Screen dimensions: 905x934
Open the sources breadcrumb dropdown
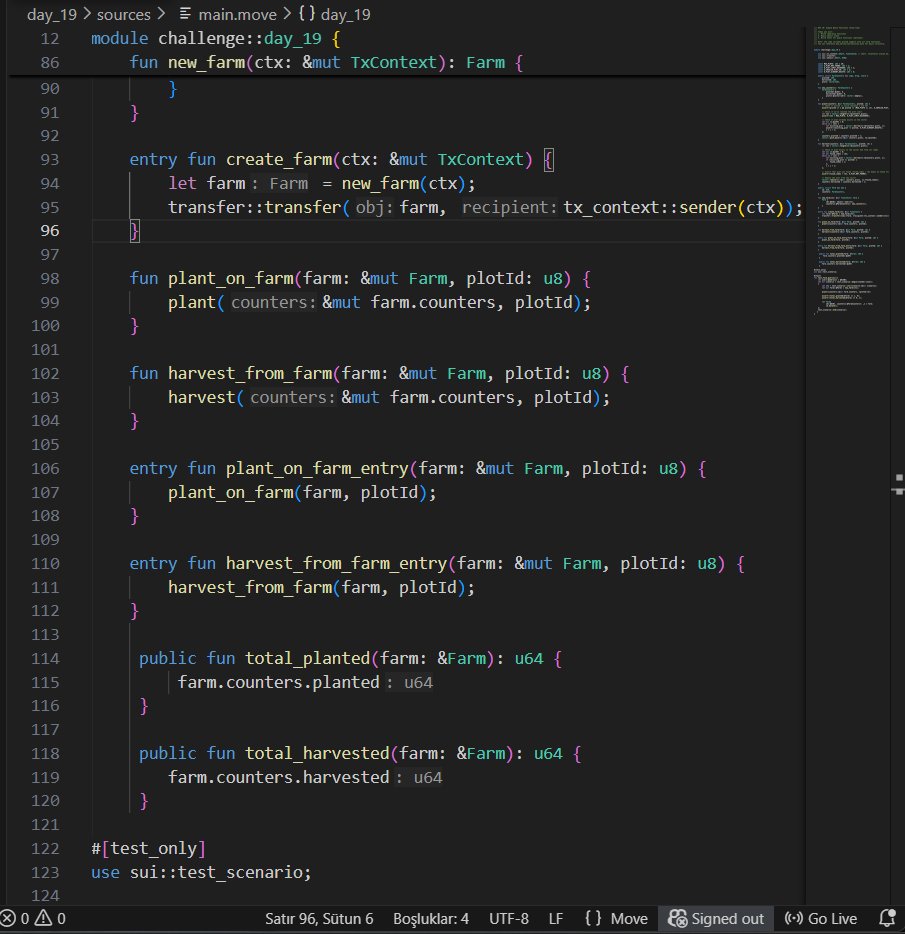pyautogui.click(x=125, y=14)
